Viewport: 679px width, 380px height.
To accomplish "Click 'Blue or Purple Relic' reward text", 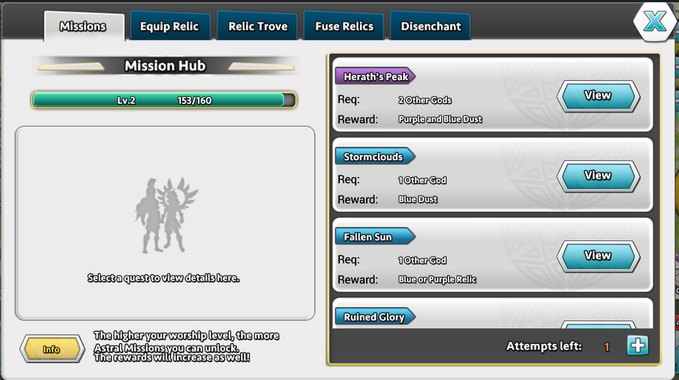I will (x=437, y=280).
